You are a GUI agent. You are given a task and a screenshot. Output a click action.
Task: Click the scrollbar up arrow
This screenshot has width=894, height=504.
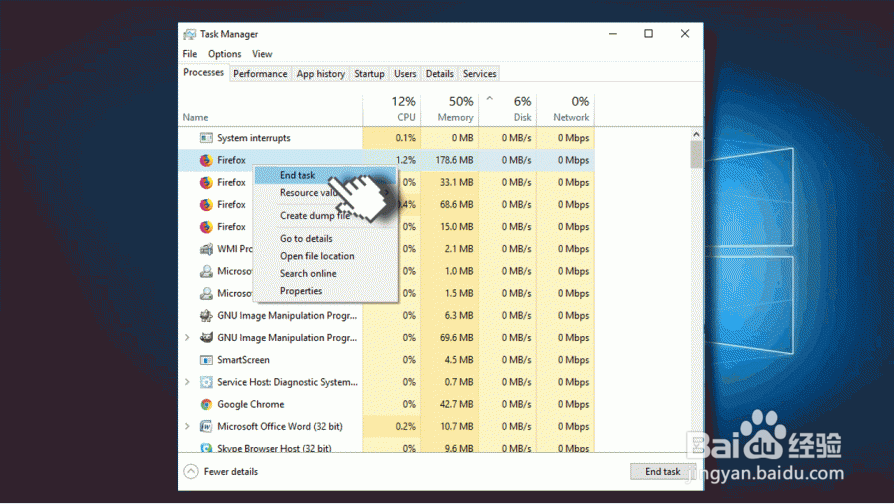point(696,135)
